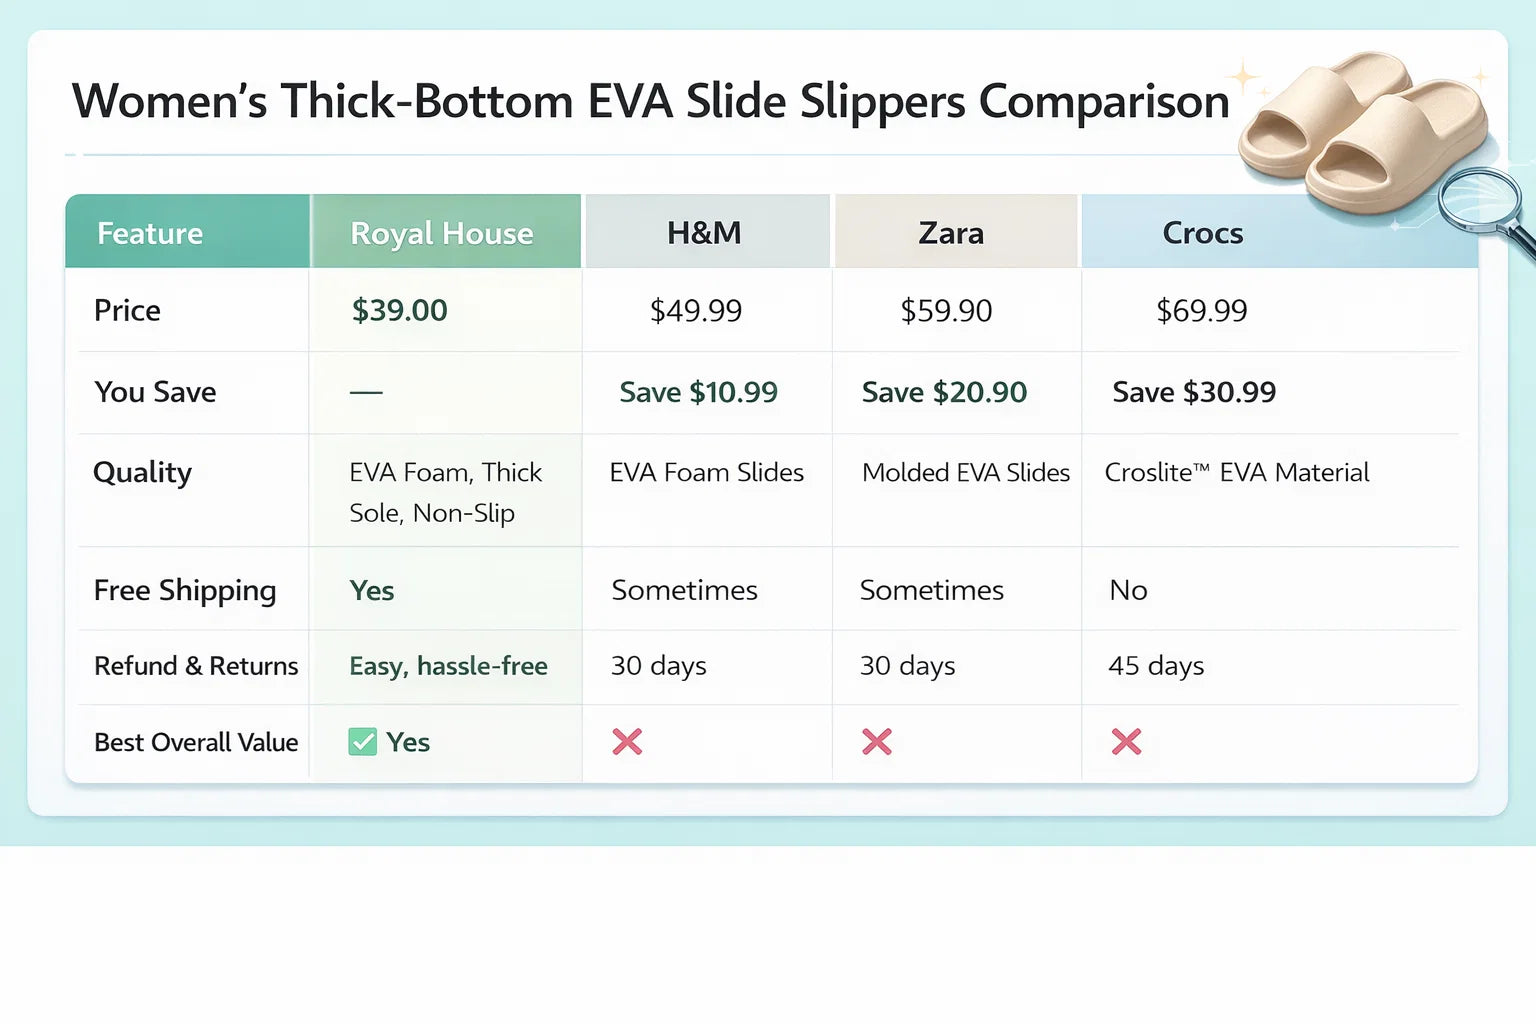Click the comparison title heading
The height and width of the screenshot is (1024, 1536).
pyautogui.click(x=651, y=101)
